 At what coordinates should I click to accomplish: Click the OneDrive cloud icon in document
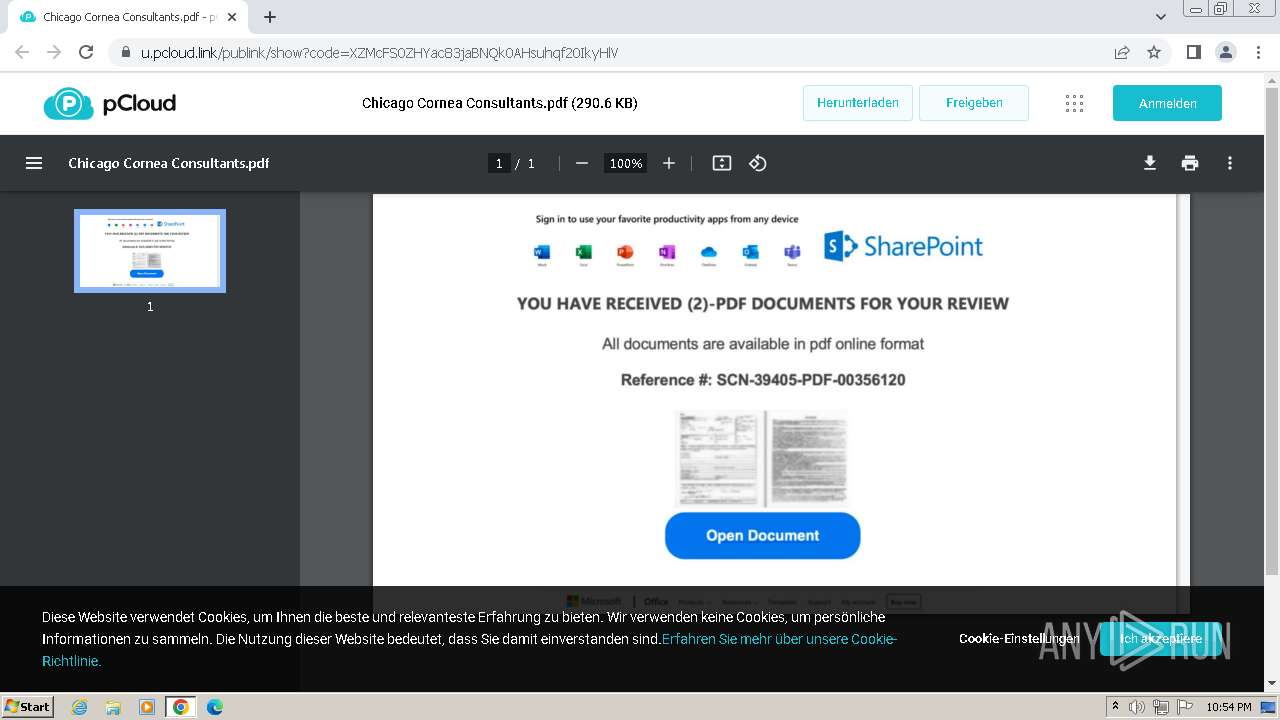tap(709, 252)
